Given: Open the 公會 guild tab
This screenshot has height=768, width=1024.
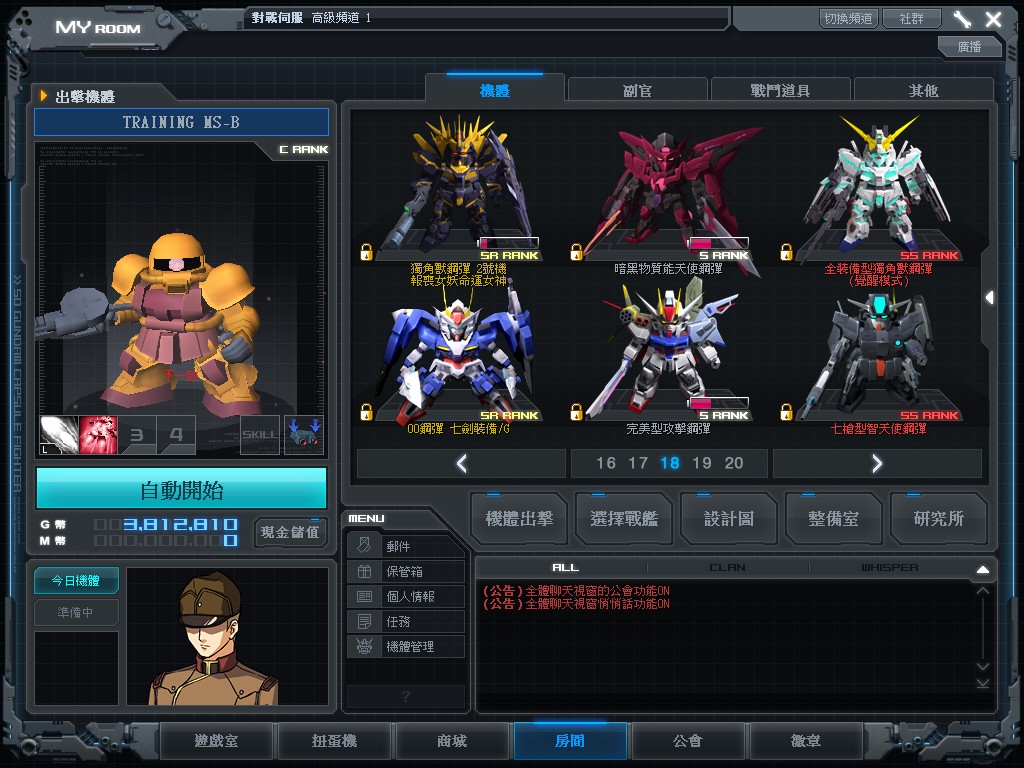Looking at the screenshot, I should click(x=688, y=741).
